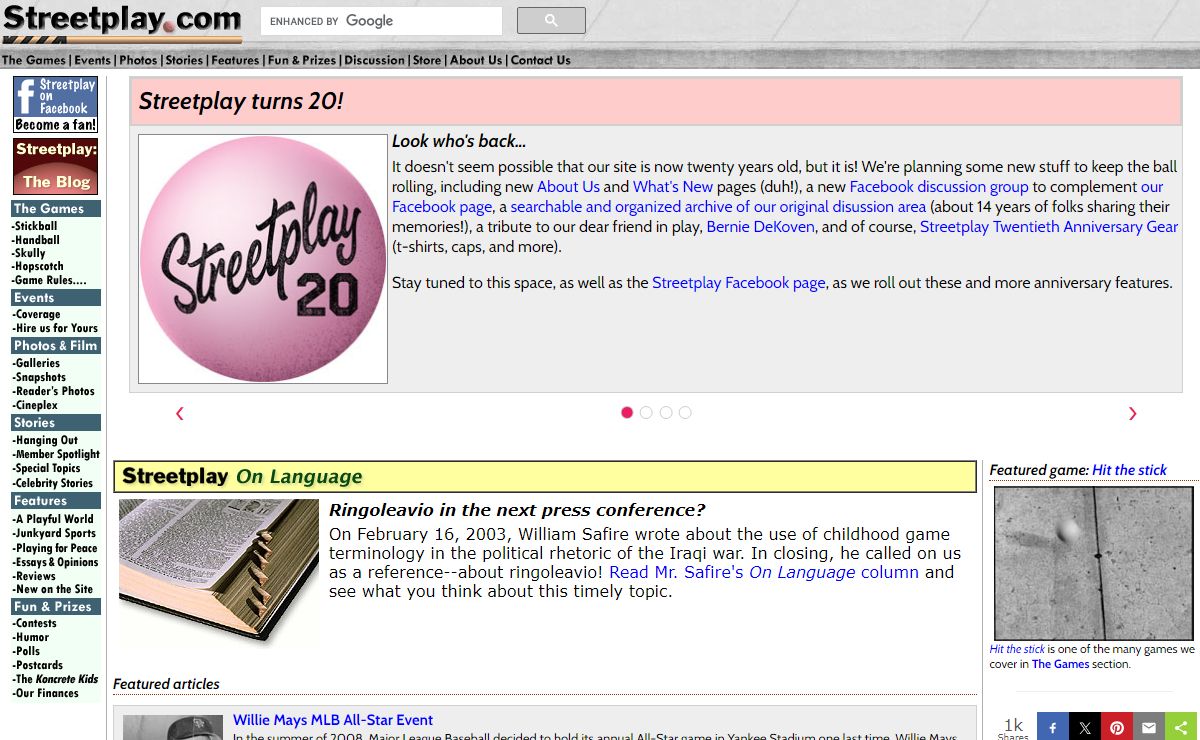
Task: Open more sharing options icon
Action: pos(1181,728)
